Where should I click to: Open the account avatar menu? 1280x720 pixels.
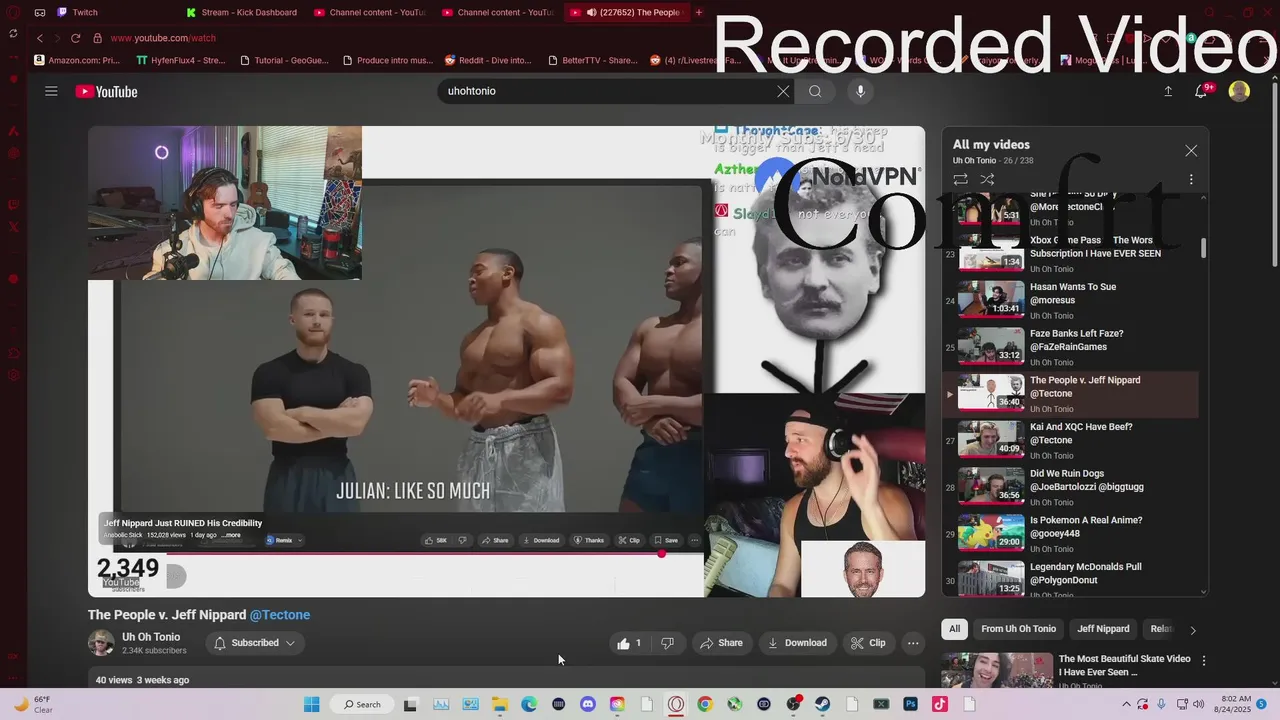coord(1239,91)
